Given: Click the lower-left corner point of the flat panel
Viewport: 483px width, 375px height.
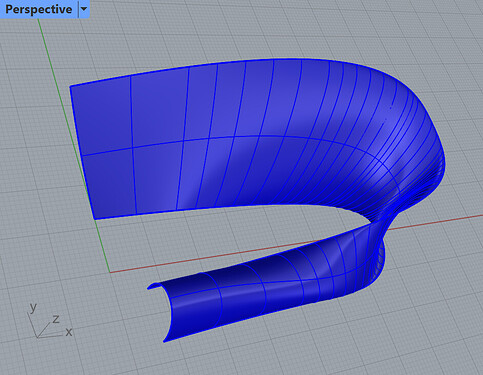Looking at the screenshot, I should (x=94, y=219).
